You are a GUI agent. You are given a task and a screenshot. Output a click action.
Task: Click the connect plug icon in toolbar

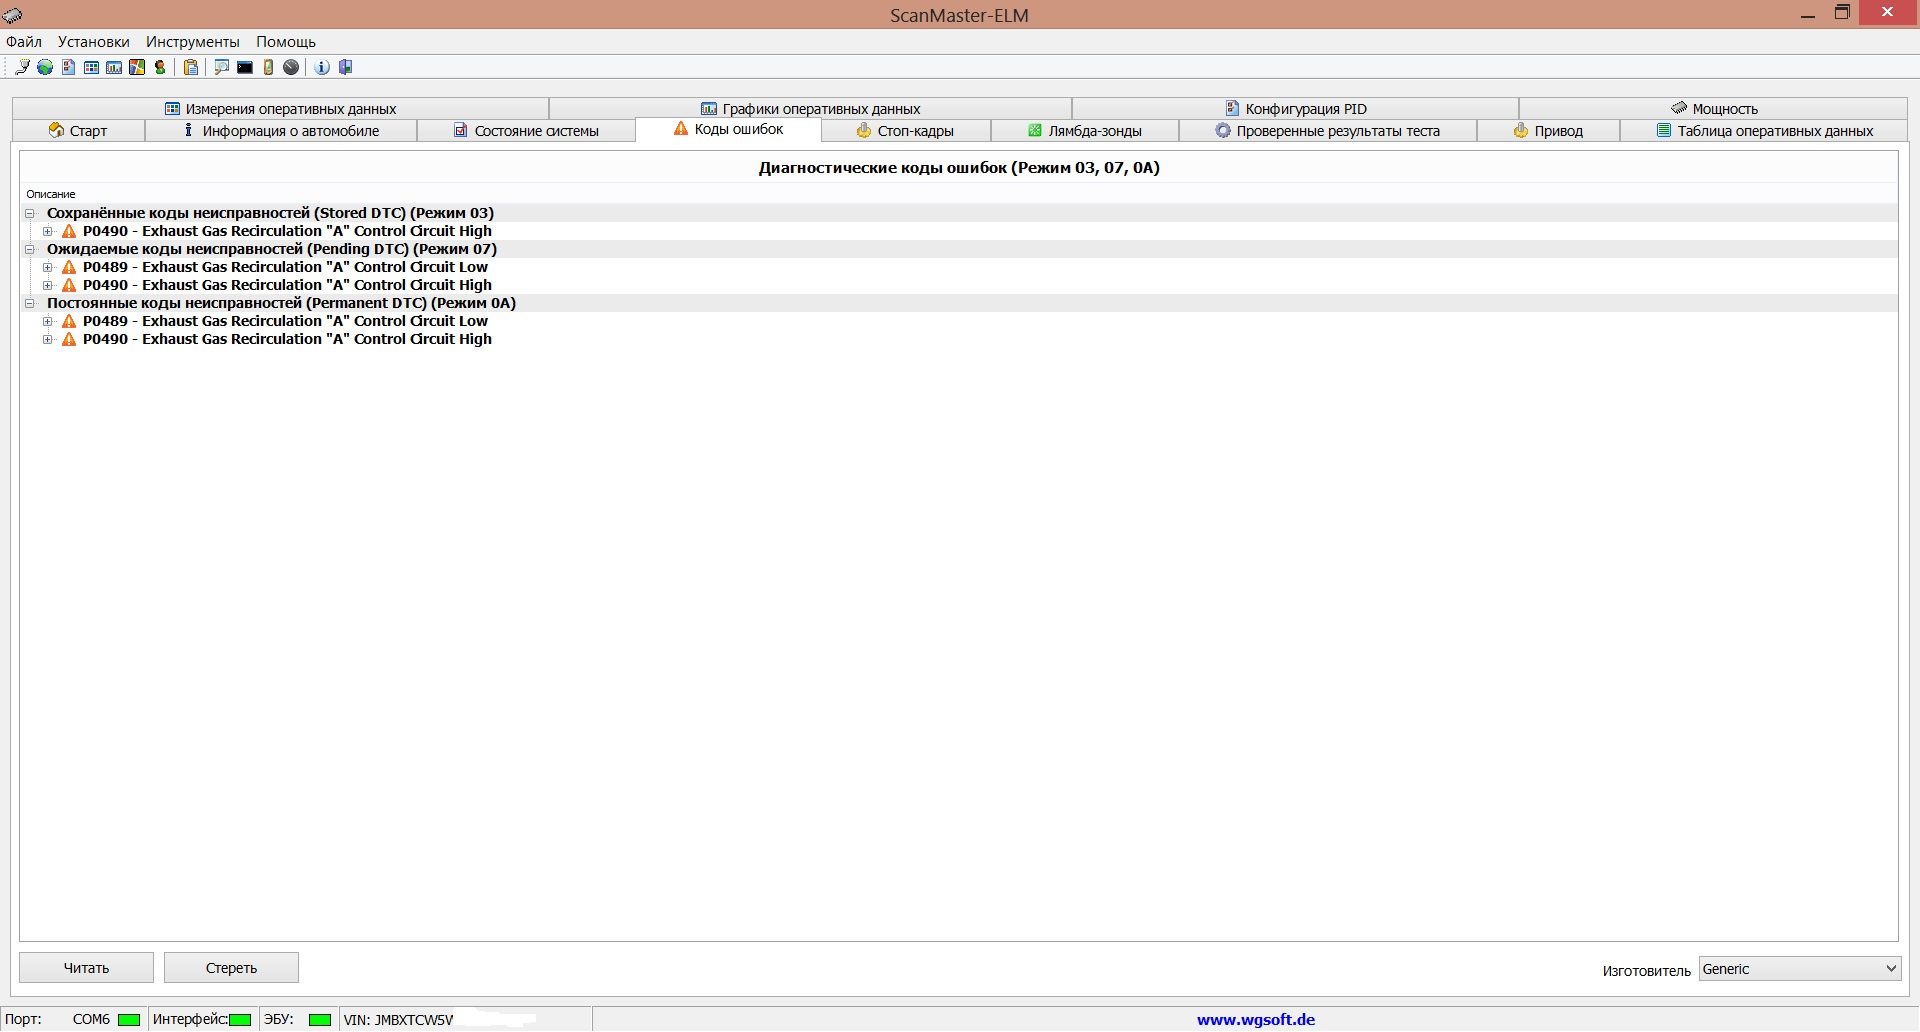(22, 67)
